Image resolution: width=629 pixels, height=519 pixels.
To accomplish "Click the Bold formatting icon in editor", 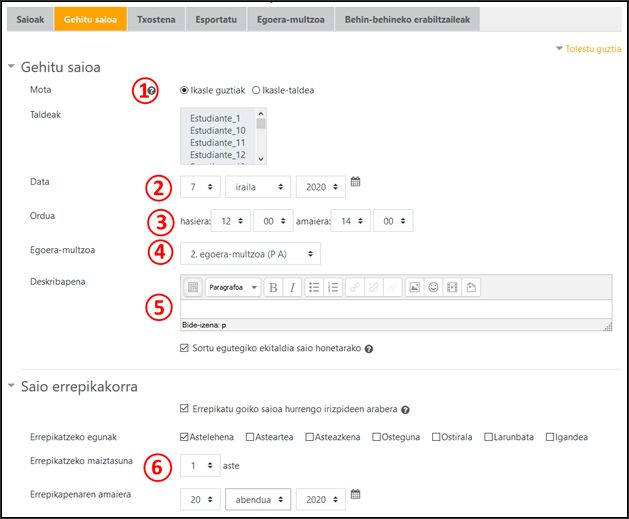I will [273, 288].
